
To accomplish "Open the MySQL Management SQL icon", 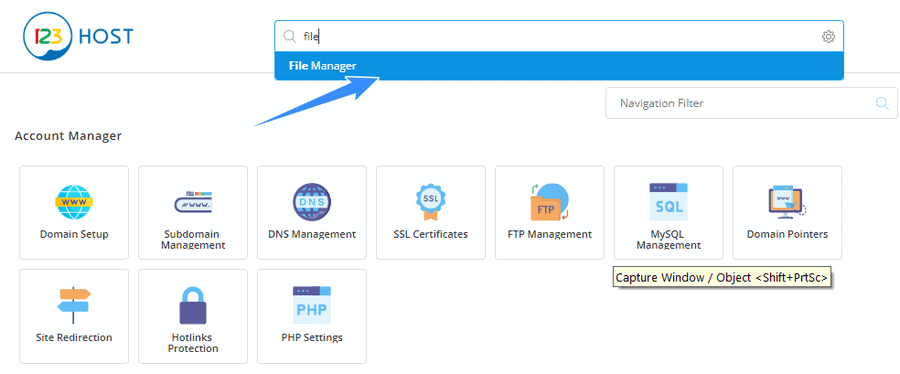I will coord(668,202).
